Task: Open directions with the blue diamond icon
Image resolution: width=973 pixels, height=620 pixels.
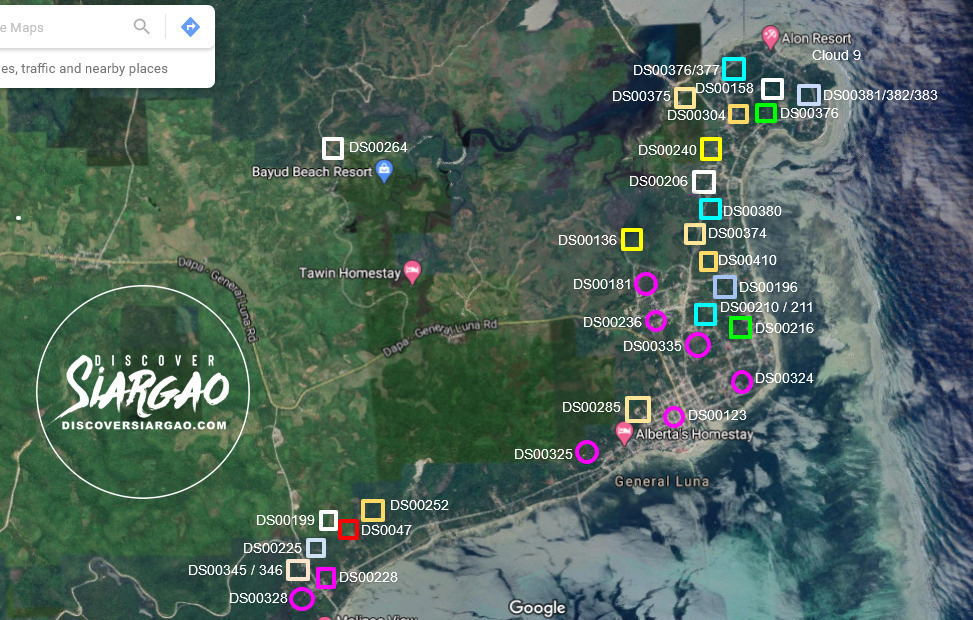Action: coord(189,27)
